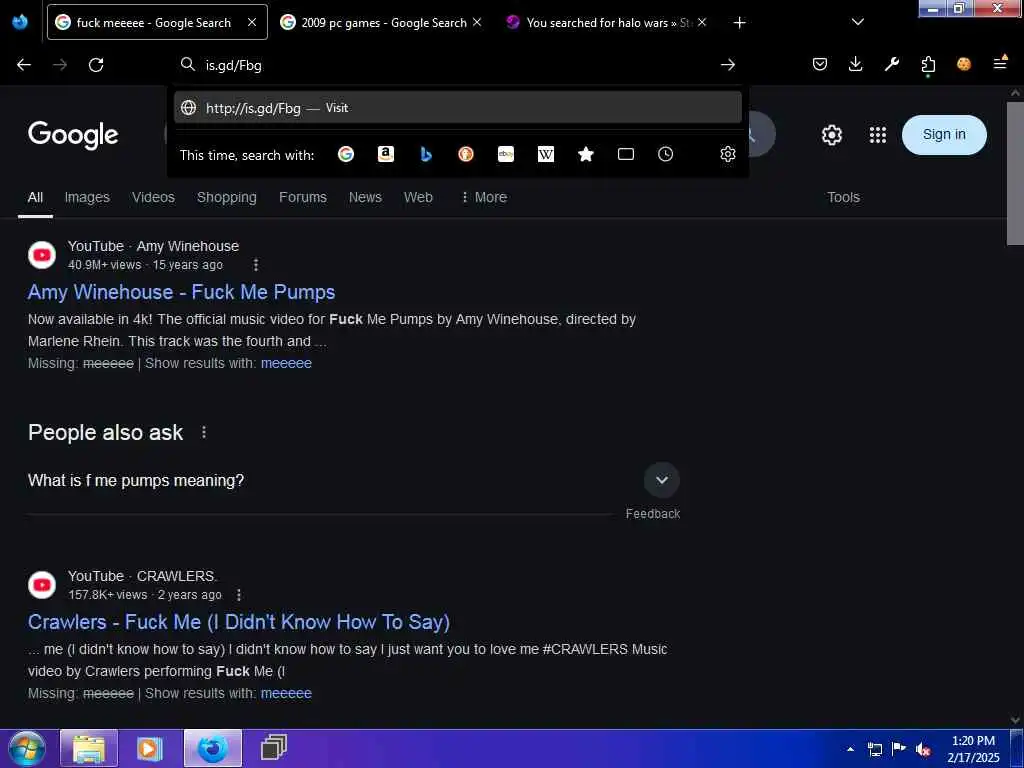
Task: Close the halo wars search tab
Action: (x=701, y=22)
